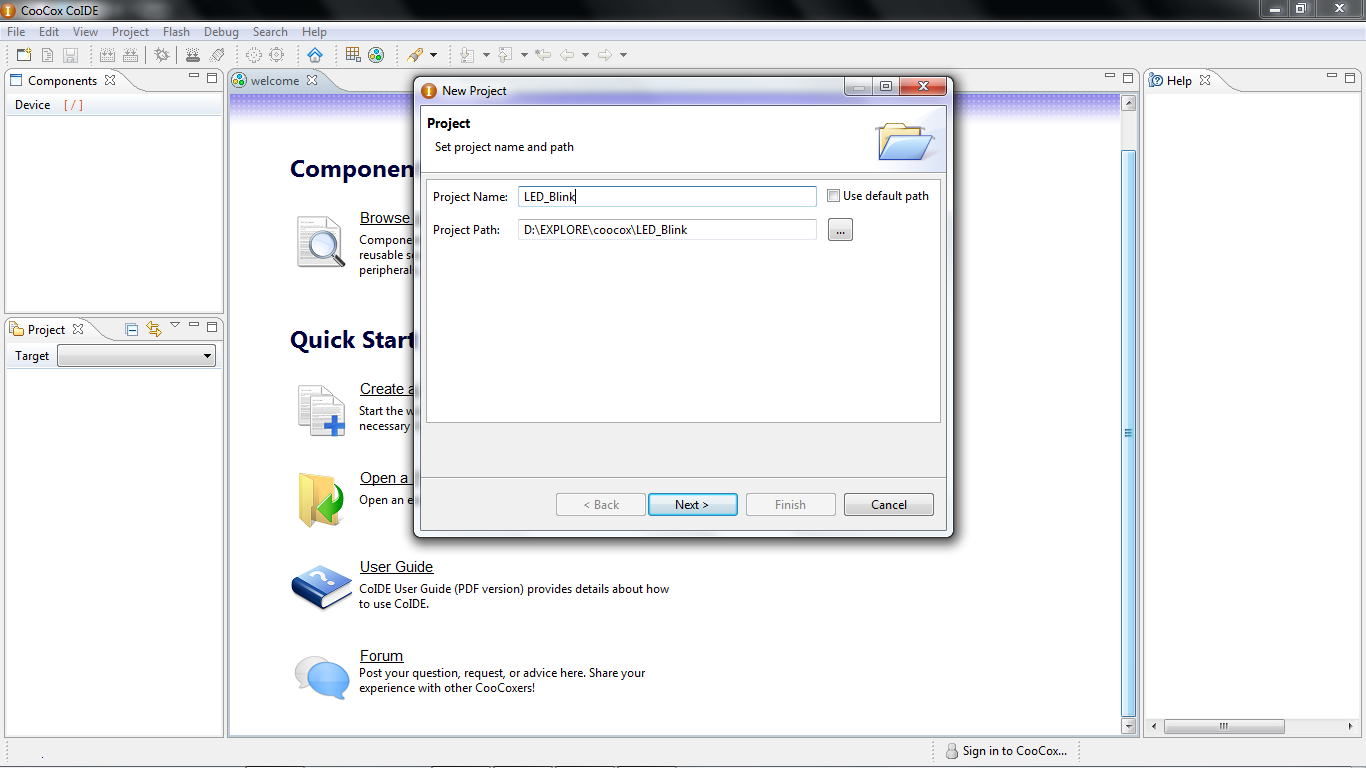Open the Repository grid icon
Image resolution: width=1366 pixels, height=768 pixels.
coord(353,55)
